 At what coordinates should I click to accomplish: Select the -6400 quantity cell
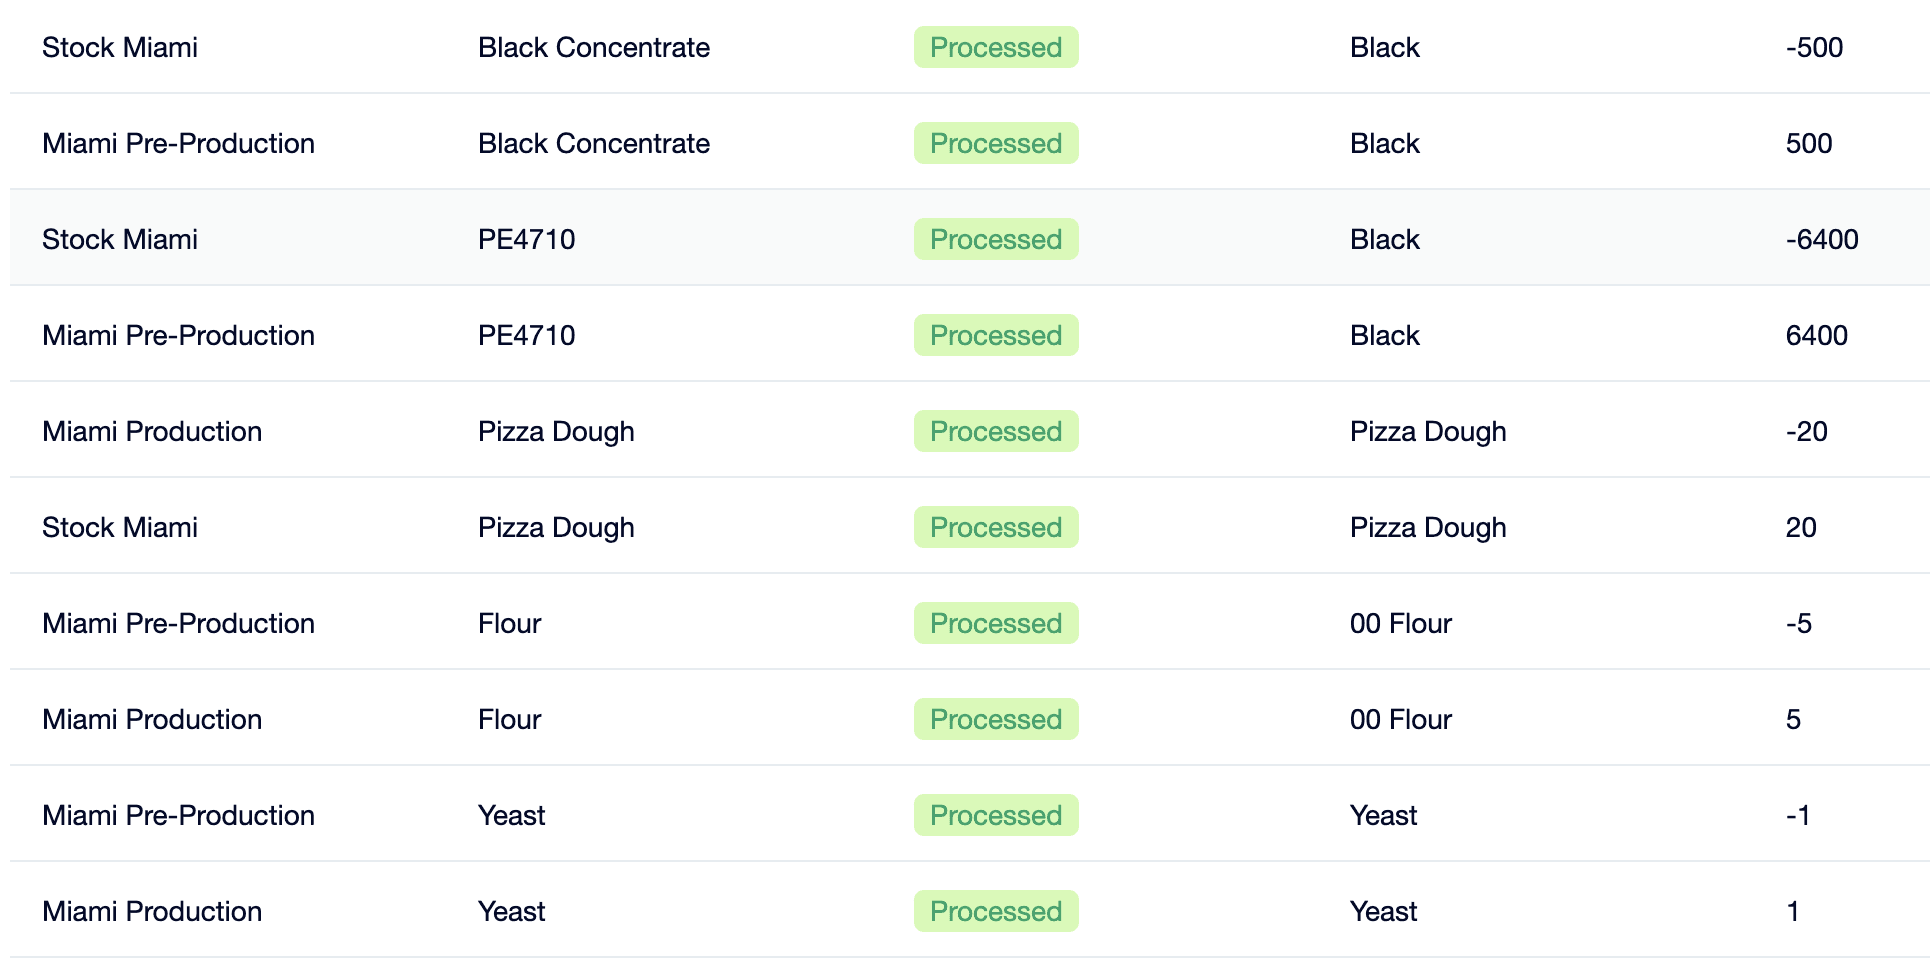click(x=1822, y=239)
